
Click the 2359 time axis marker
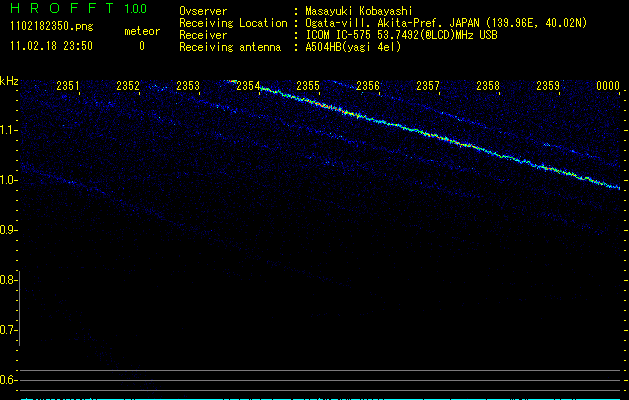(x=548, y=86)
